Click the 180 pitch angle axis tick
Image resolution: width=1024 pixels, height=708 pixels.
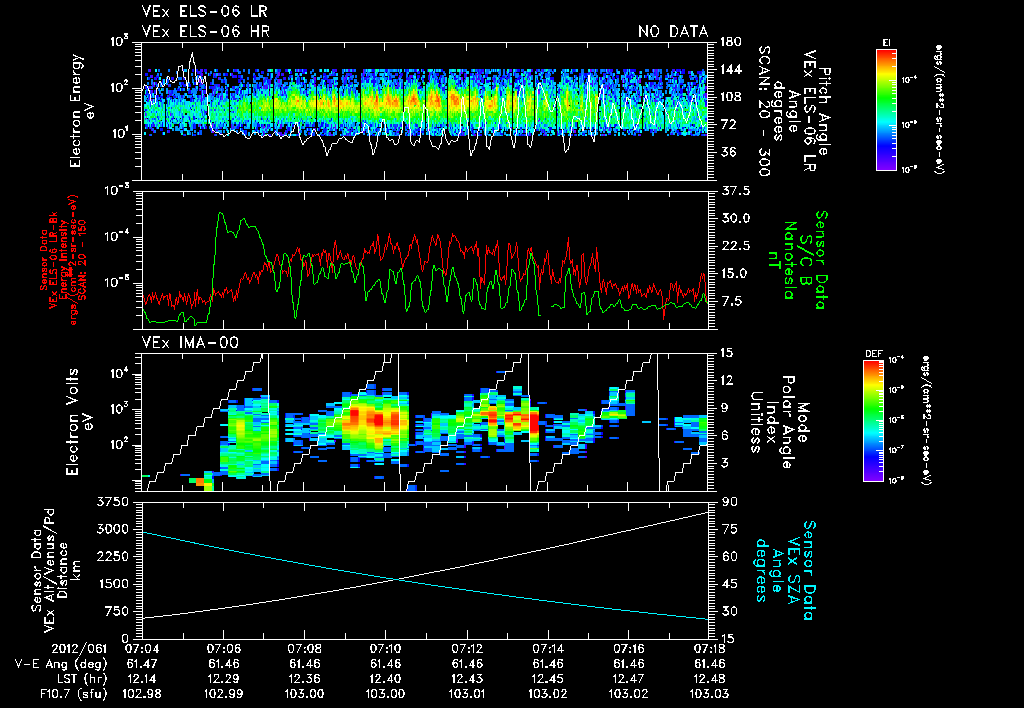click(x=731, y=42)
